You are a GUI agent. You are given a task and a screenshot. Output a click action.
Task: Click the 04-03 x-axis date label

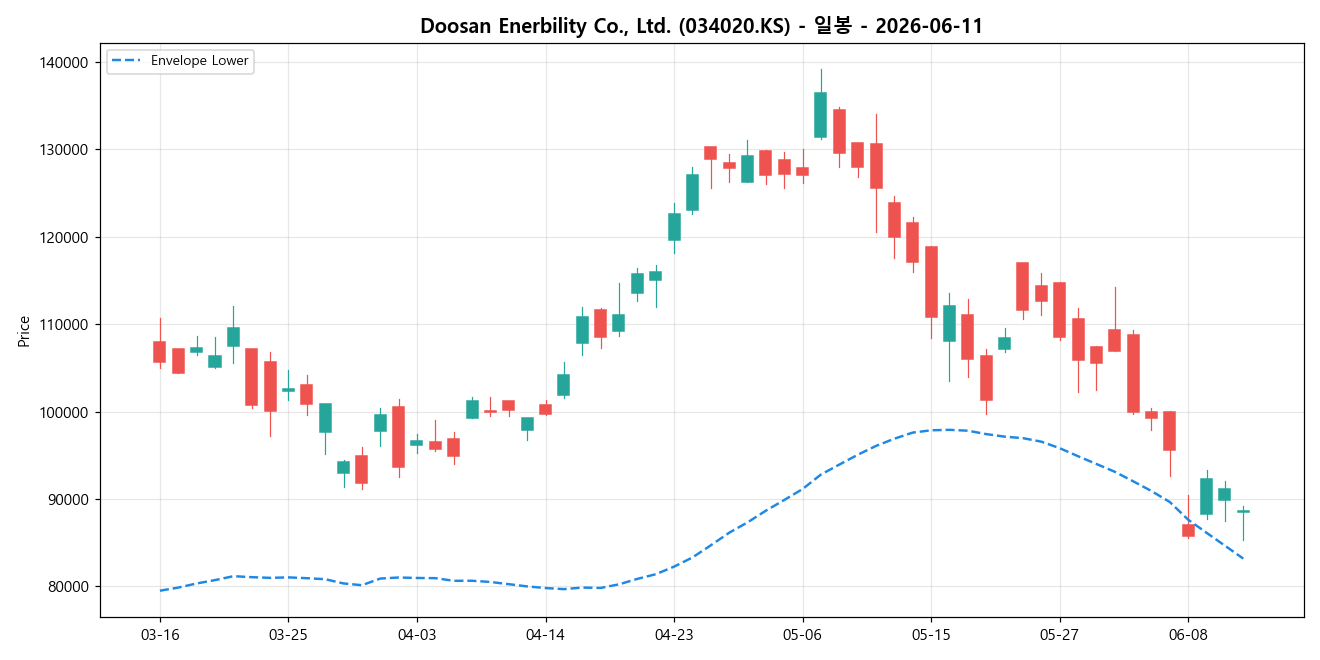(x=417, y=634)
